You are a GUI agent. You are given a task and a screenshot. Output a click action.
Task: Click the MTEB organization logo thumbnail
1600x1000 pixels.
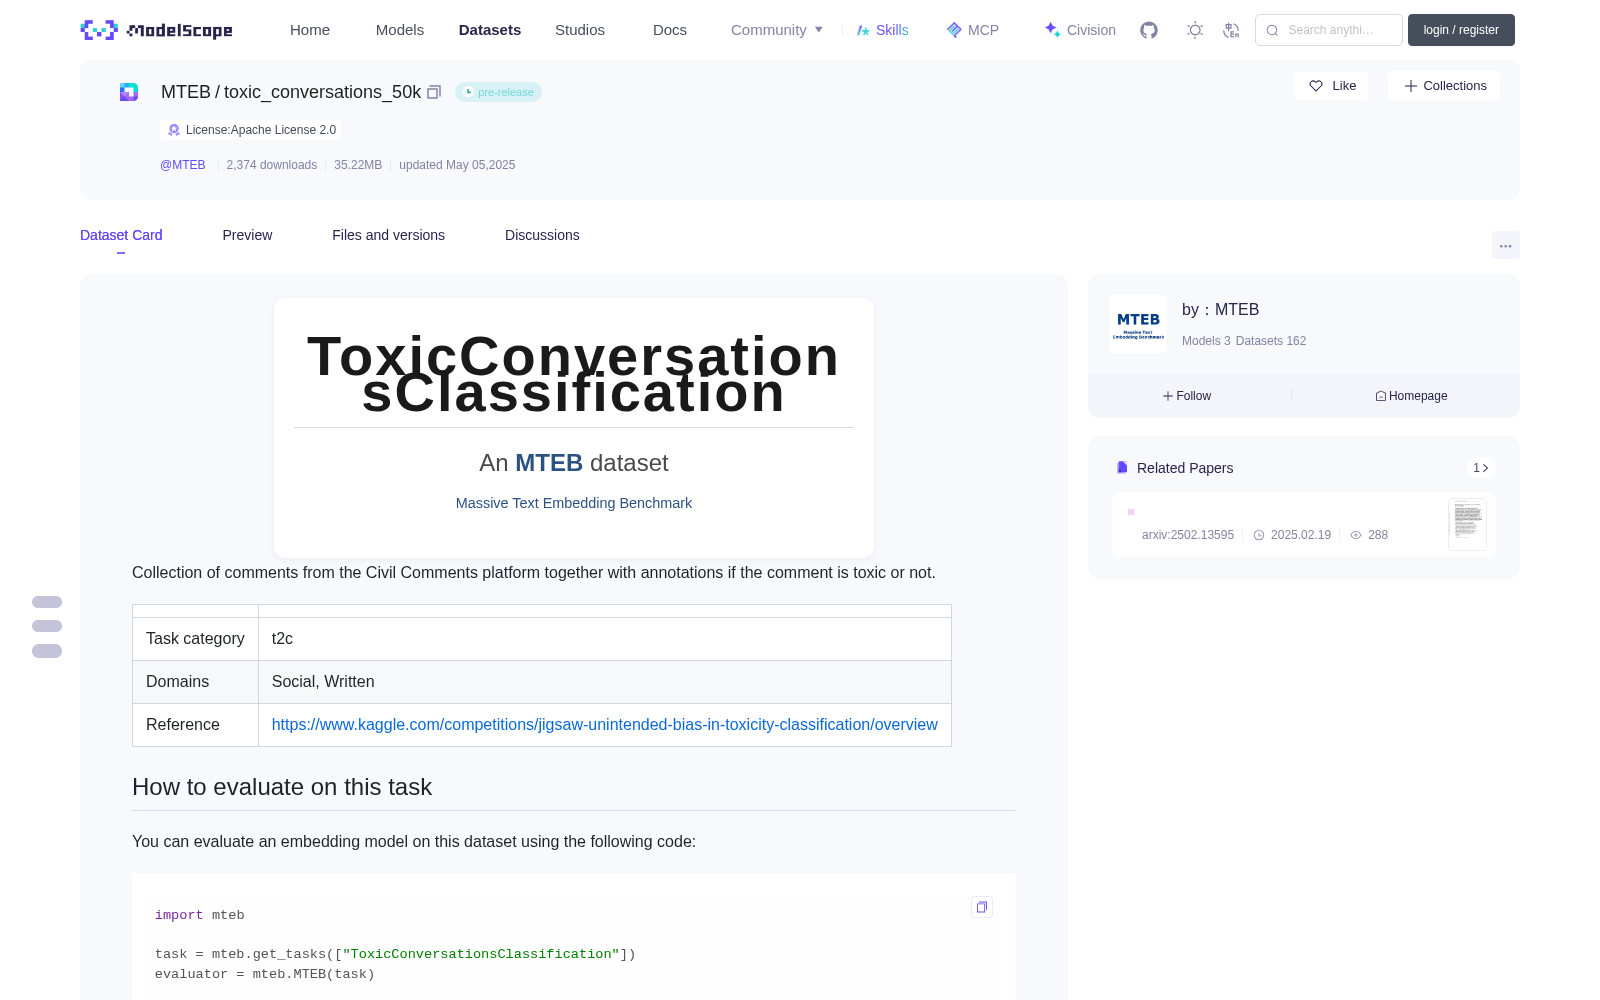[1138, 324]
